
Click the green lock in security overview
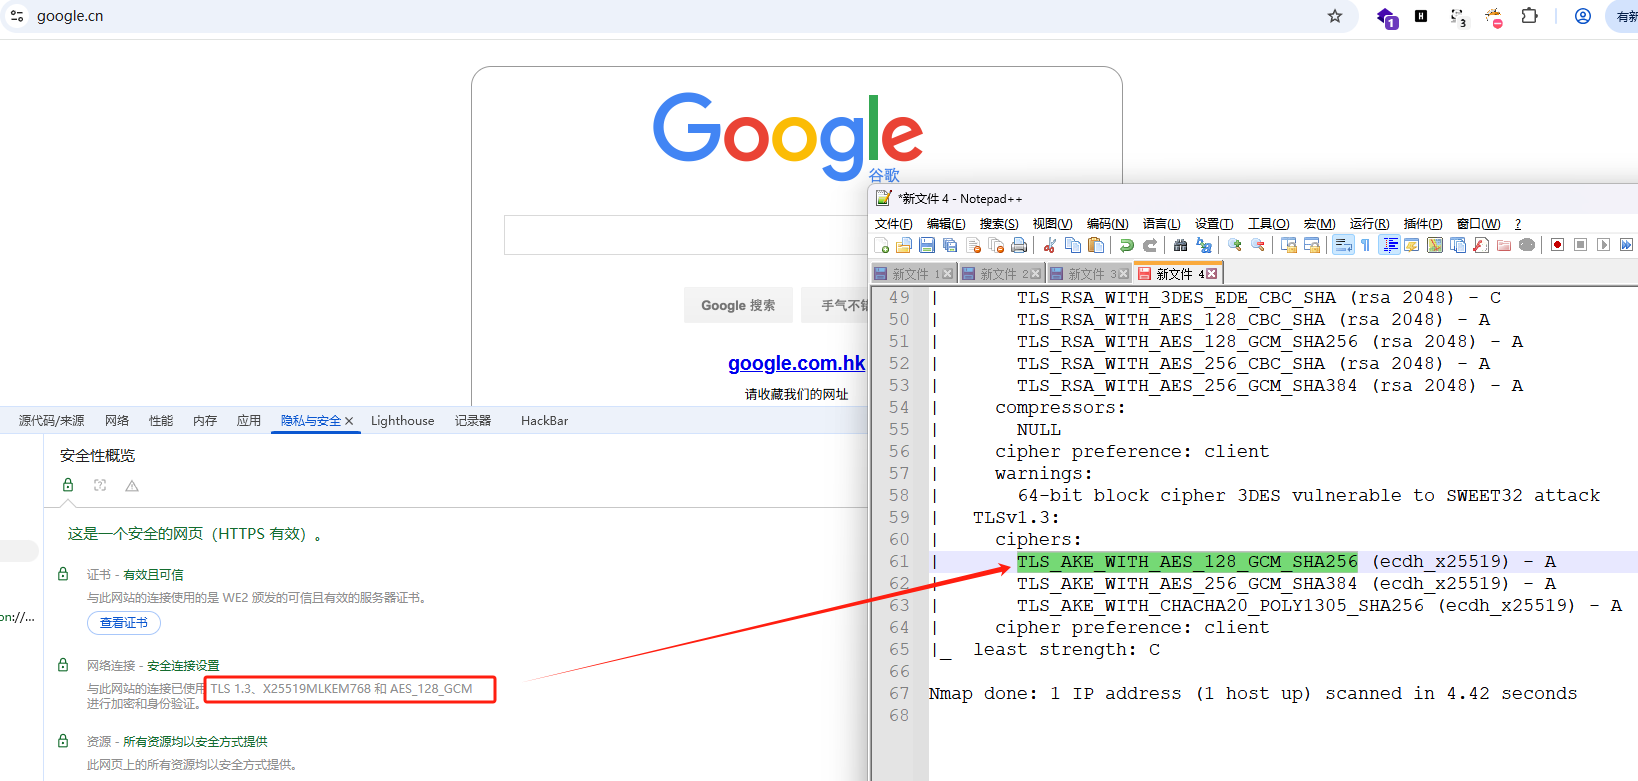(68, 485)
